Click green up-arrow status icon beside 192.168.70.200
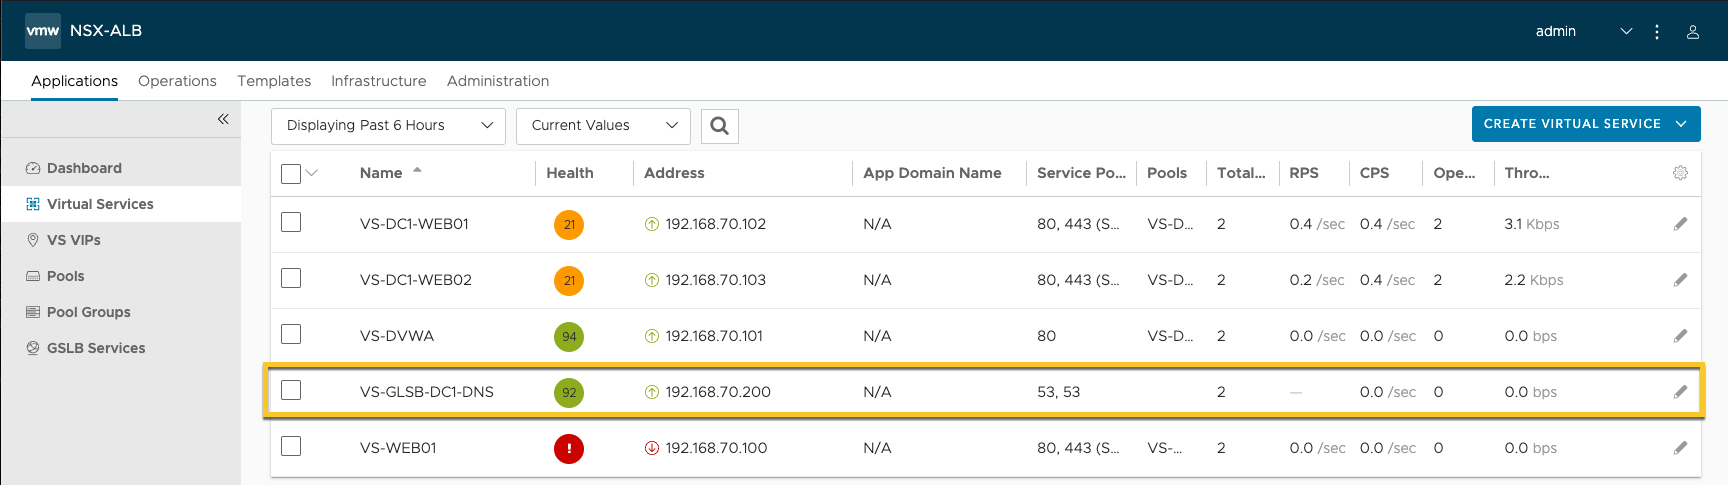The width and height of the screenshot is (1728, 485). pyautogui.click(x=652, y=393)
